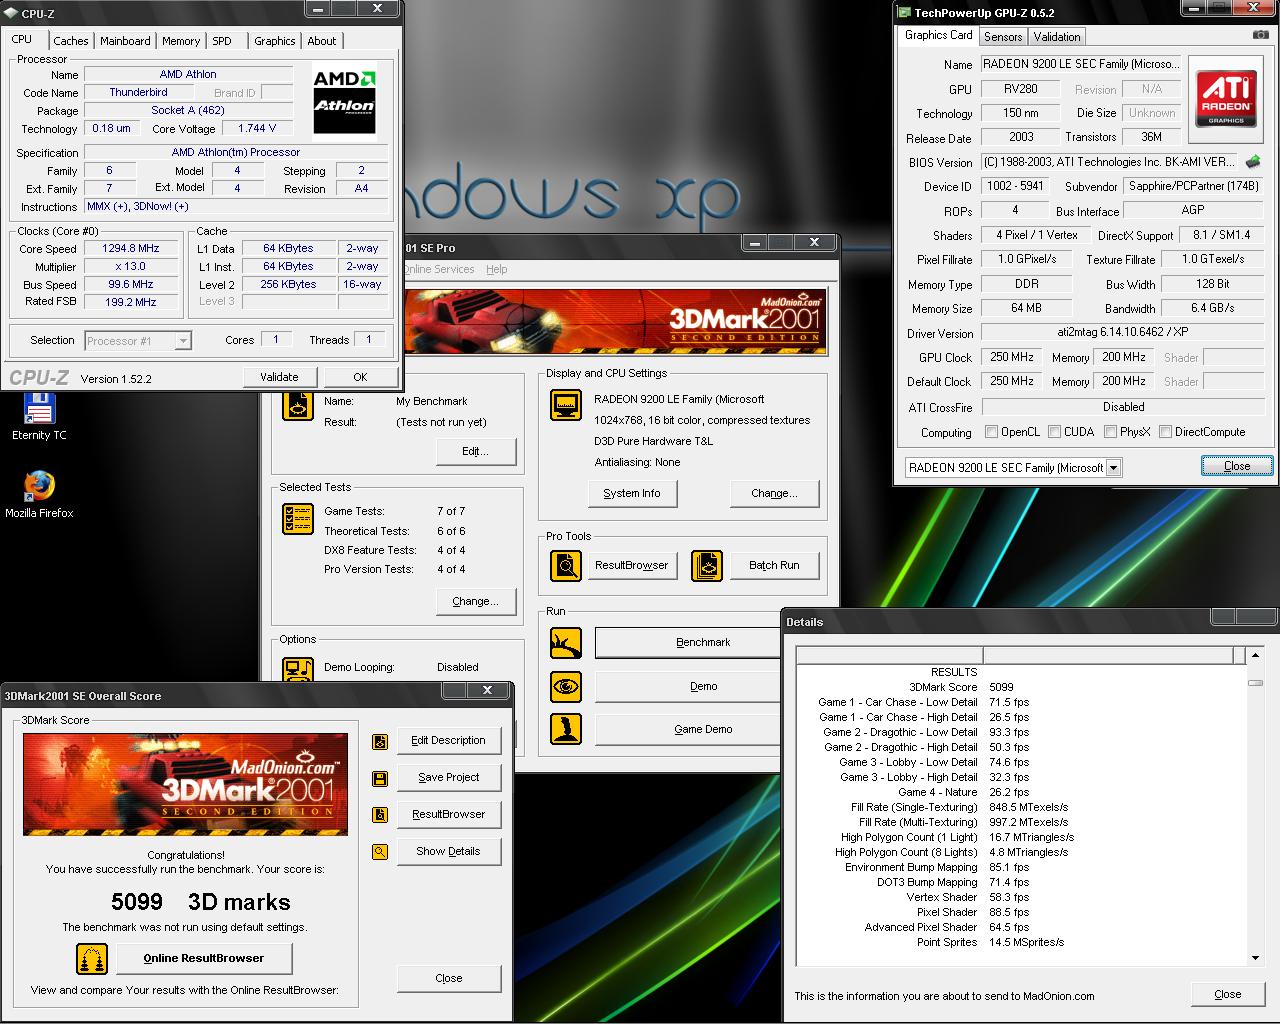Switch to the Memory tab in CPU-Z
This screenshot has width=1280, height=1024.
181,41
